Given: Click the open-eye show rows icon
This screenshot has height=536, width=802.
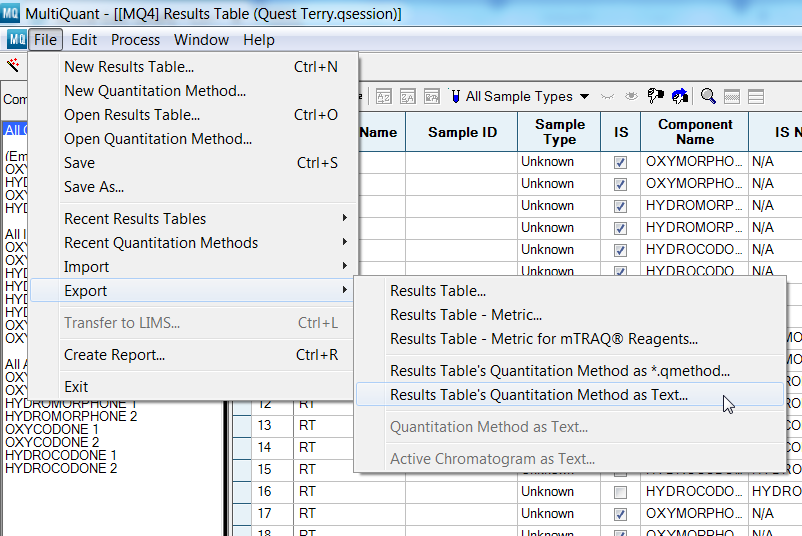Looking at the screenshot, I should tap(632, 96).
